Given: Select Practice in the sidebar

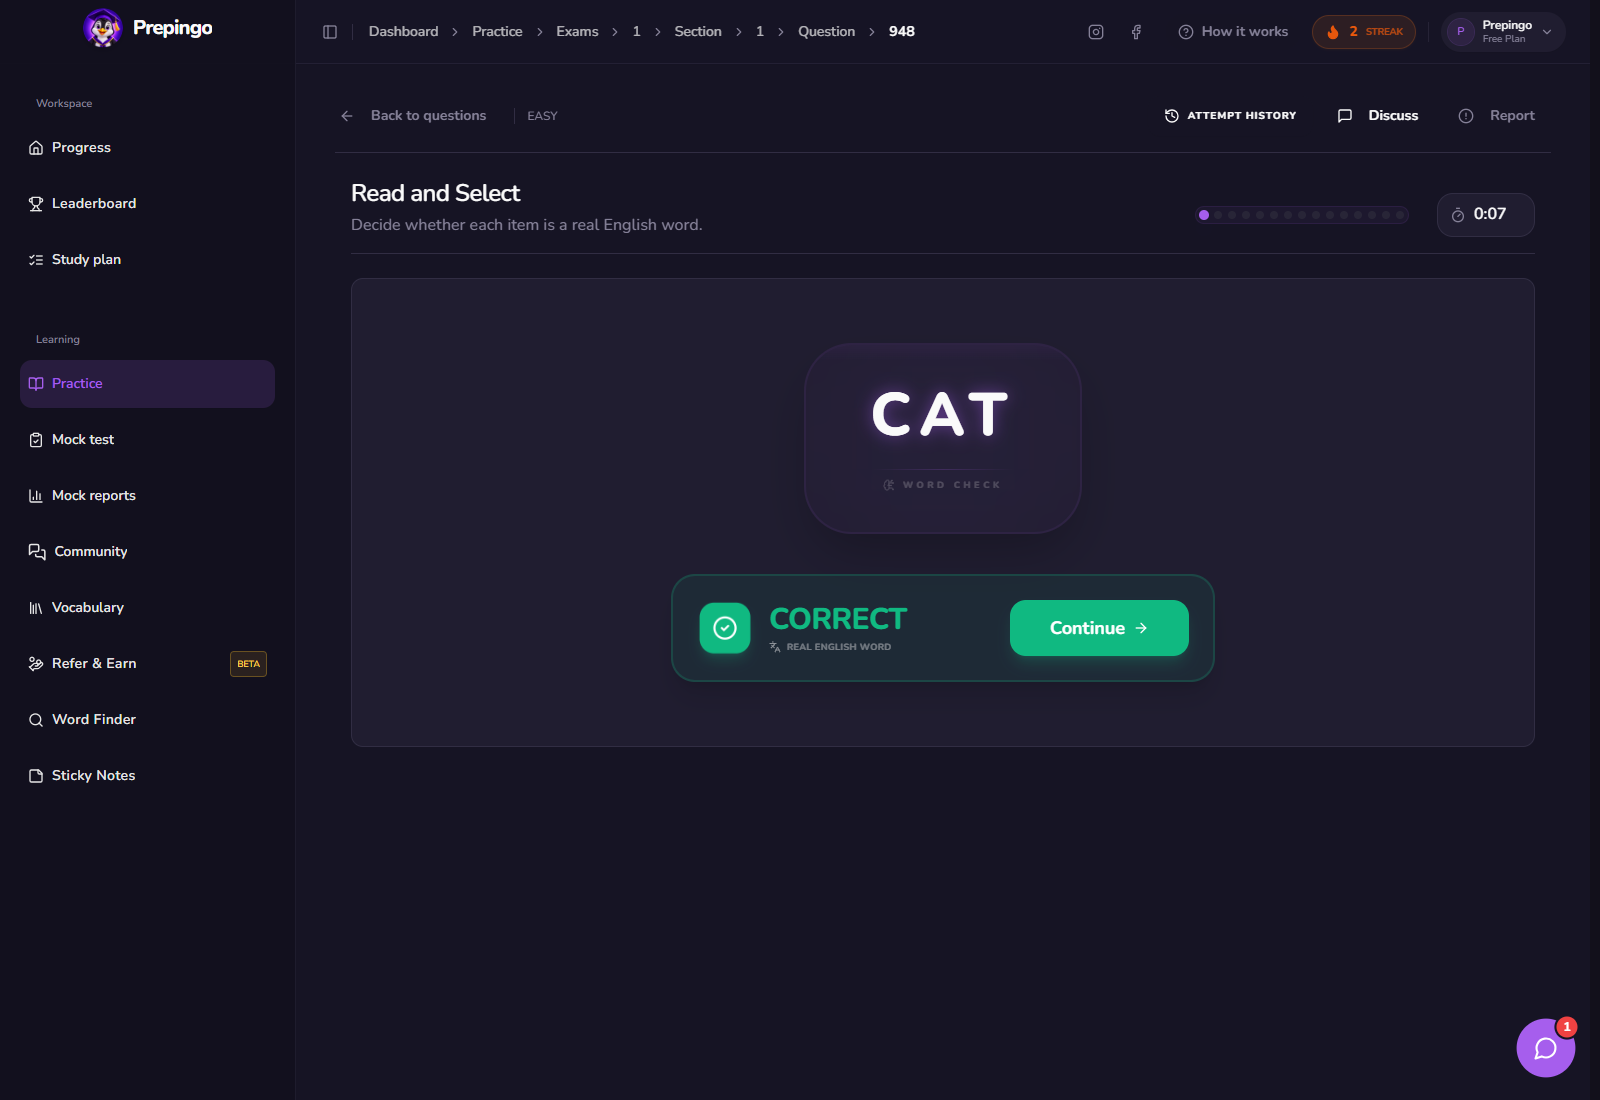Looking at the screenshot, I should 147,384.
